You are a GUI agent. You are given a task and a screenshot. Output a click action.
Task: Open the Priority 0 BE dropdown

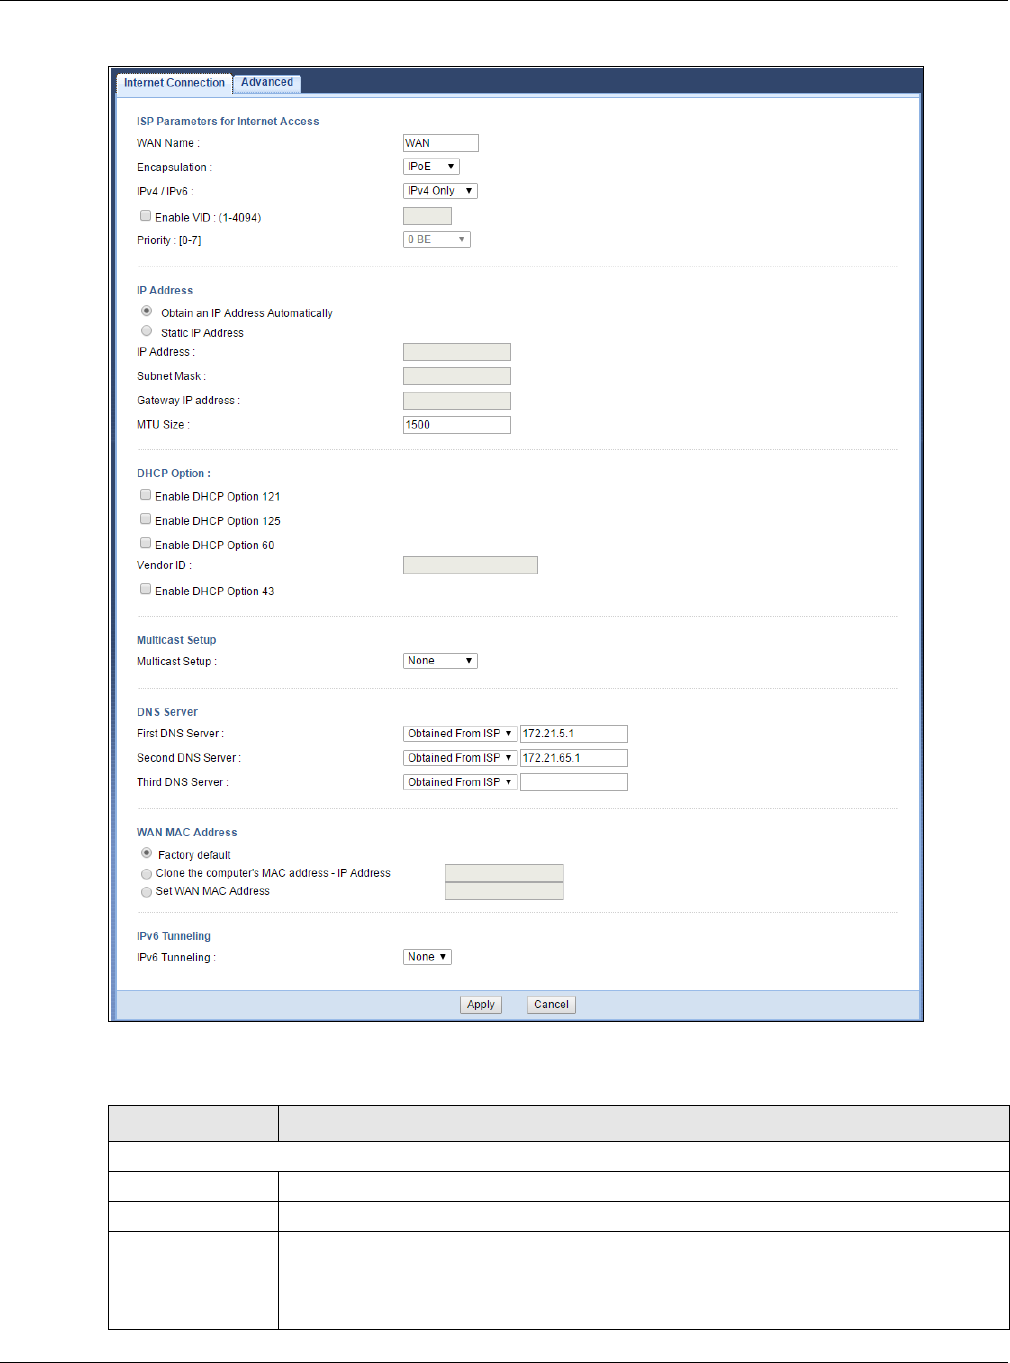pos(436,240)
